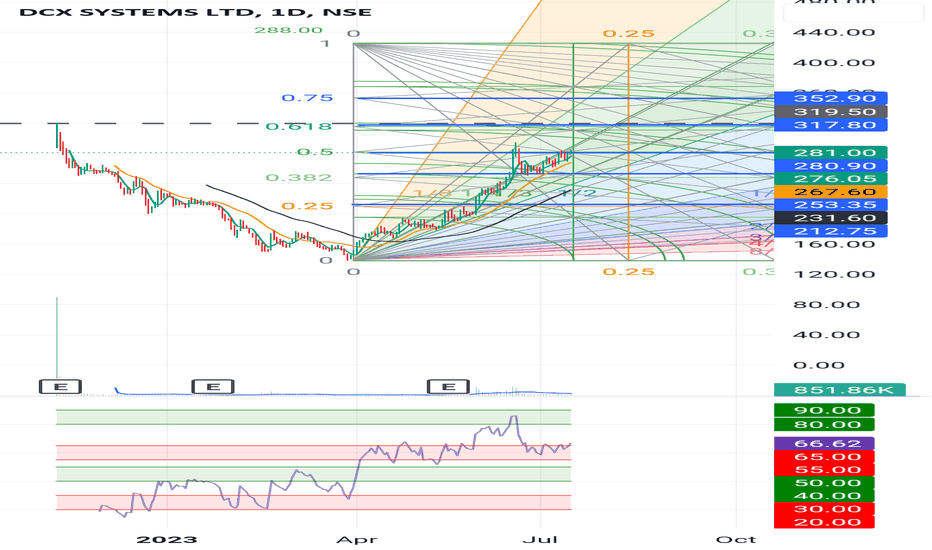Click the red 55.00 RSI level label
932x550 pixels.
coord(824,470)
